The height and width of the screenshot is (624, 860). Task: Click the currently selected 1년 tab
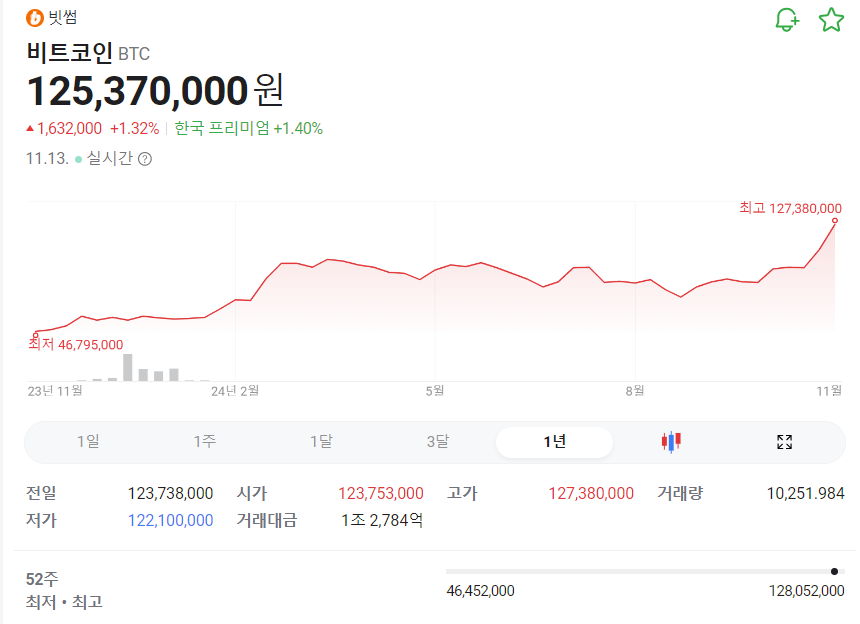[554, 441]
